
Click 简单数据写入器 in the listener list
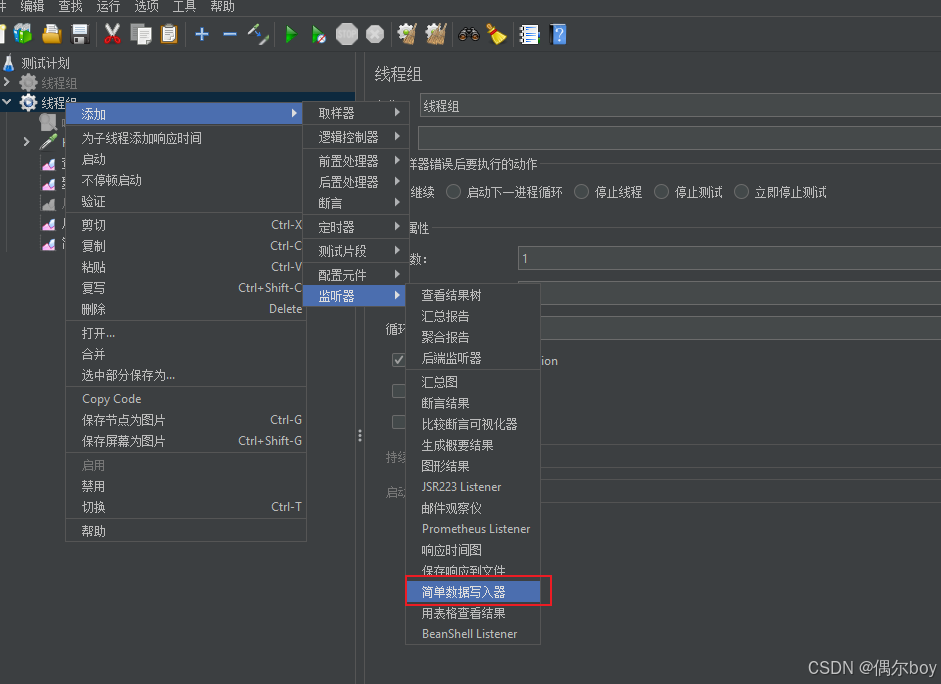click(x=467, y=591)
